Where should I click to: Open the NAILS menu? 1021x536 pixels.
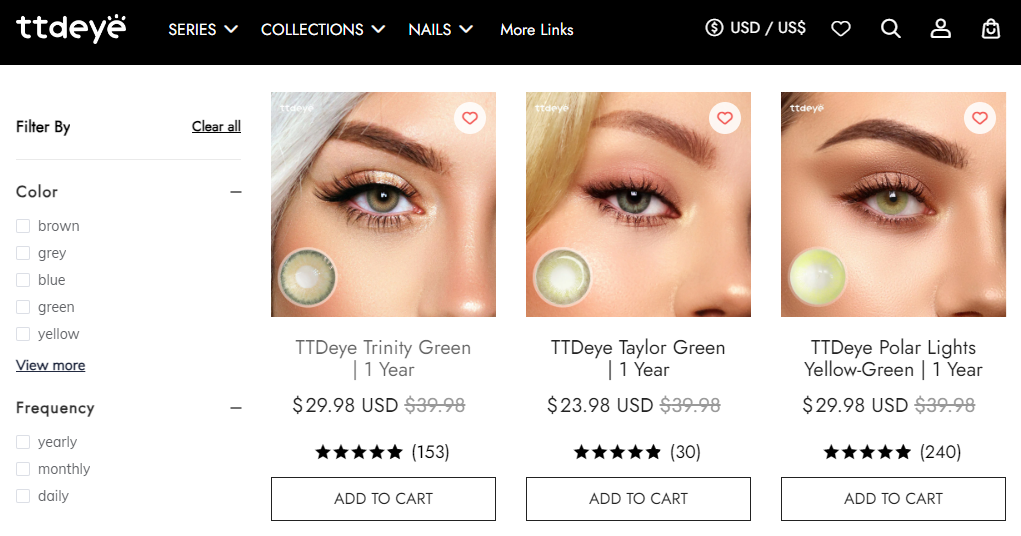(440, 29)
